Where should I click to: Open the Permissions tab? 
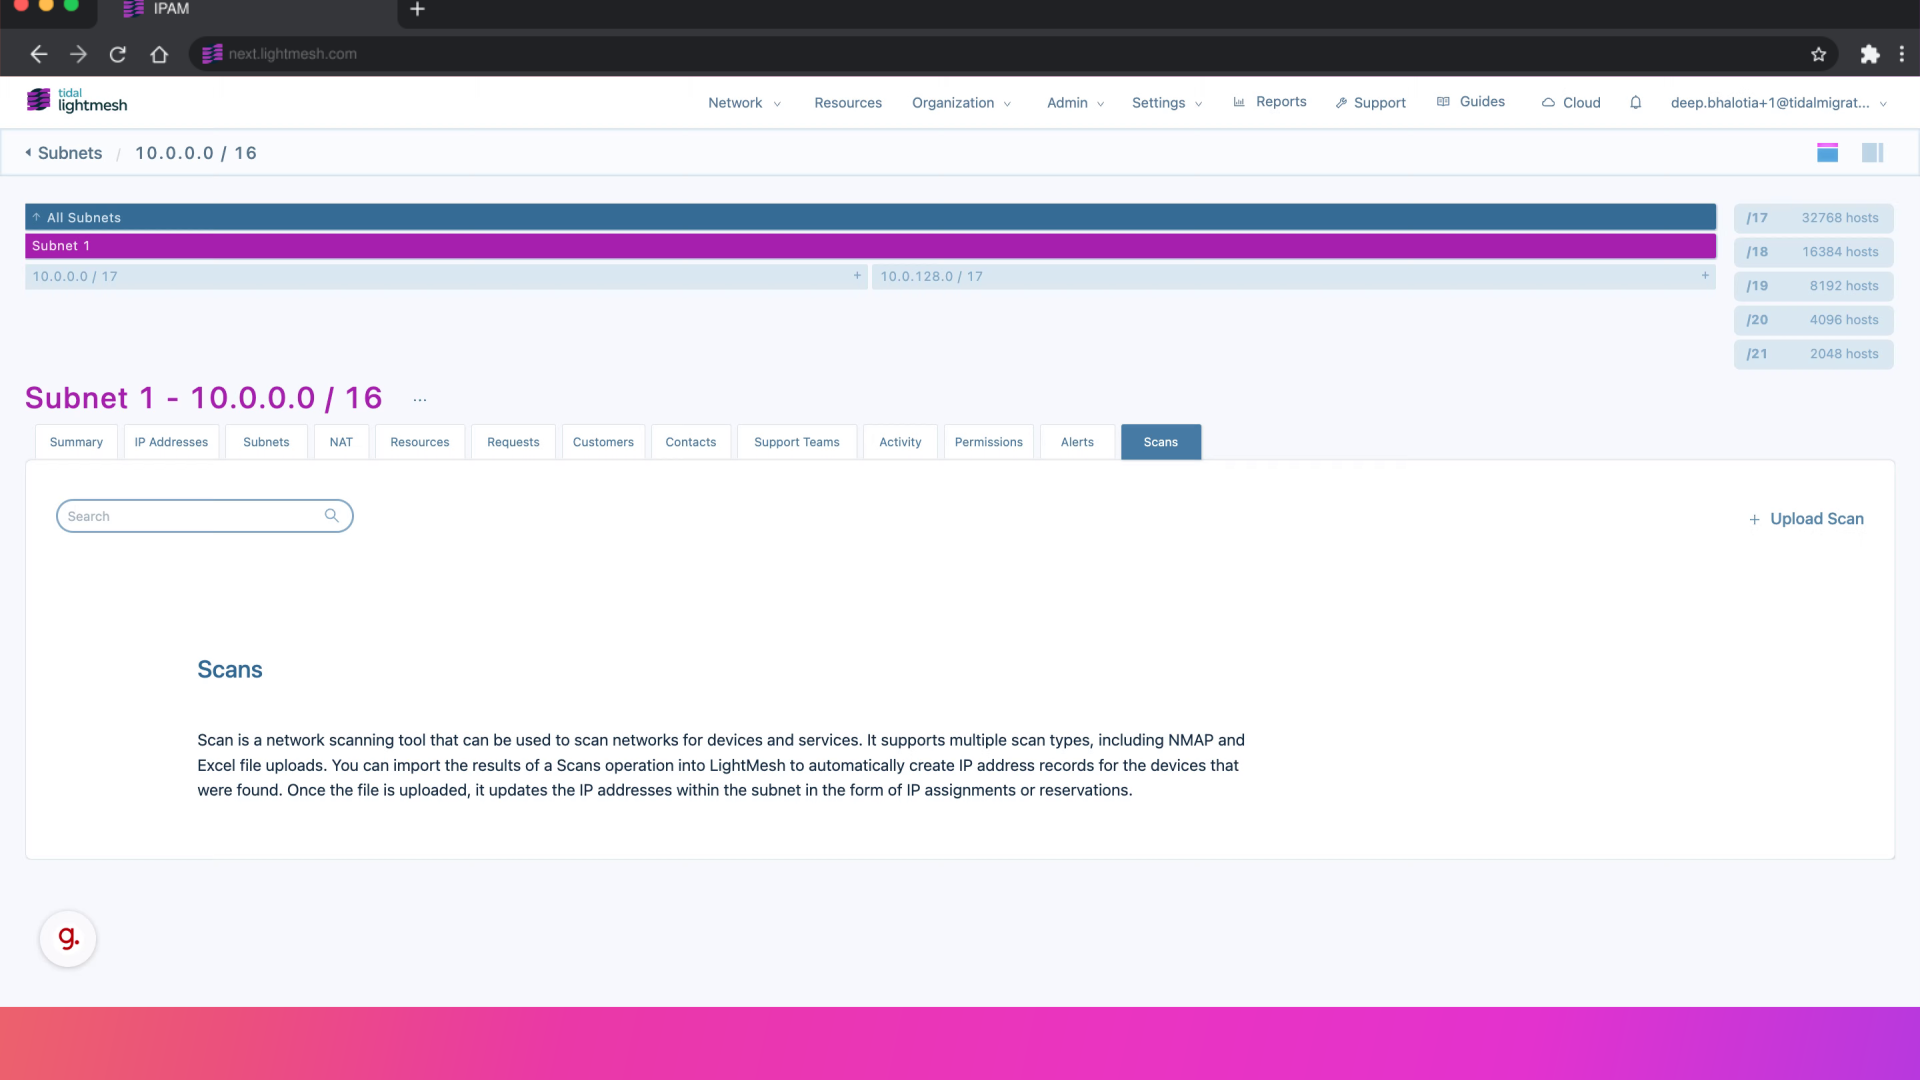coord(988,441)
